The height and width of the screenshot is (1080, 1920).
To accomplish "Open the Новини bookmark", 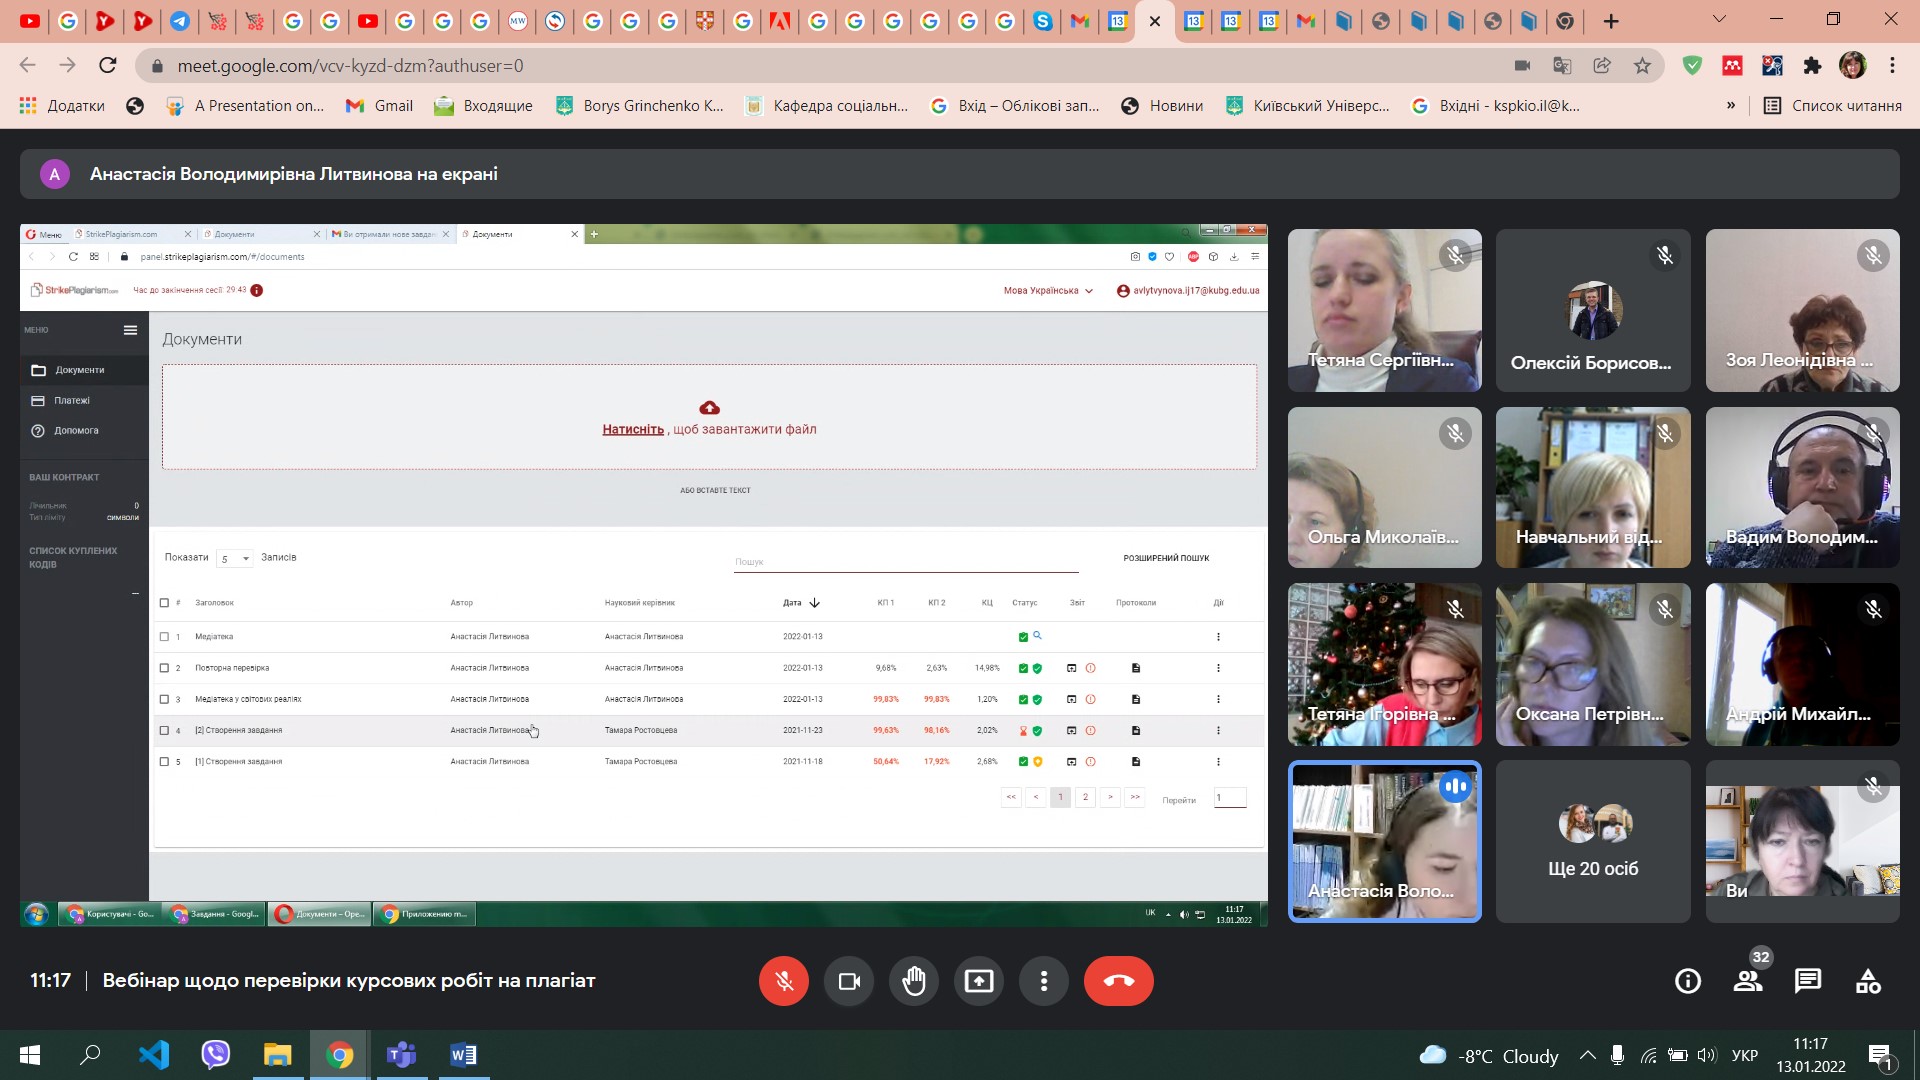I will pos(1162,106).
